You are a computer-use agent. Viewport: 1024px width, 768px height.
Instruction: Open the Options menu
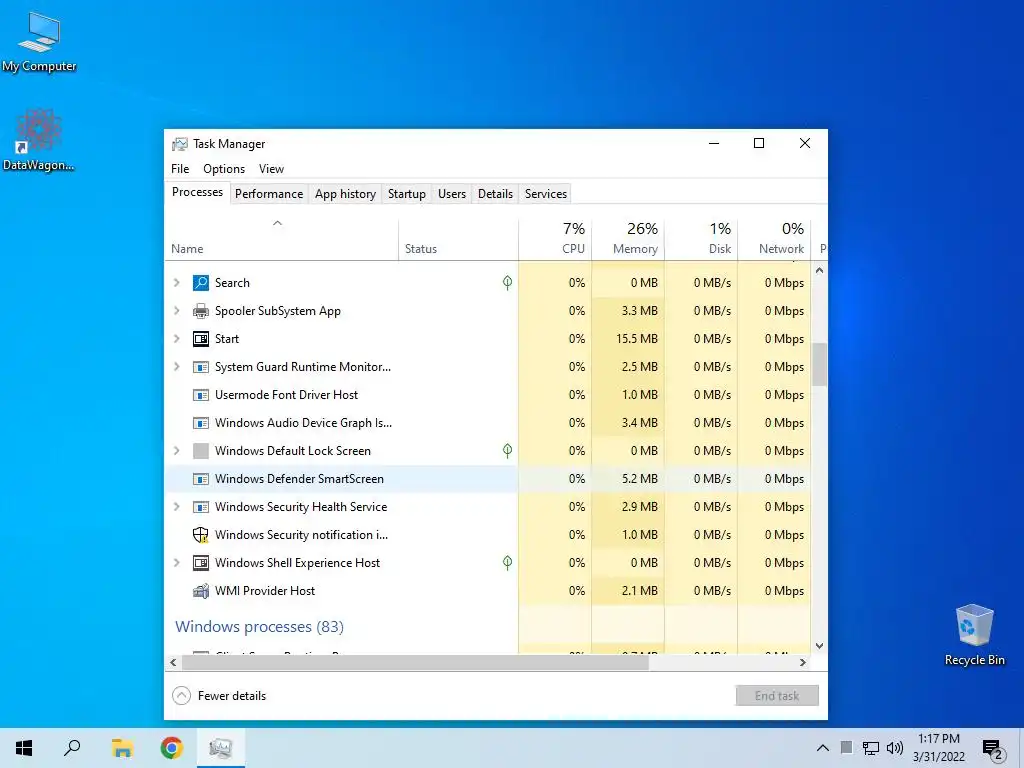coord(224,168)
